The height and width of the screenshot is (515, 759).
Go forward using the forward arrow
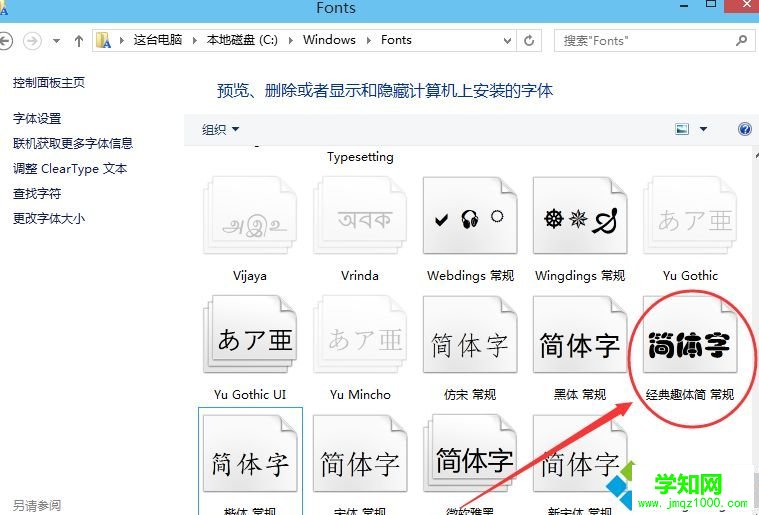pyautogui.click(x=32, y=41)
